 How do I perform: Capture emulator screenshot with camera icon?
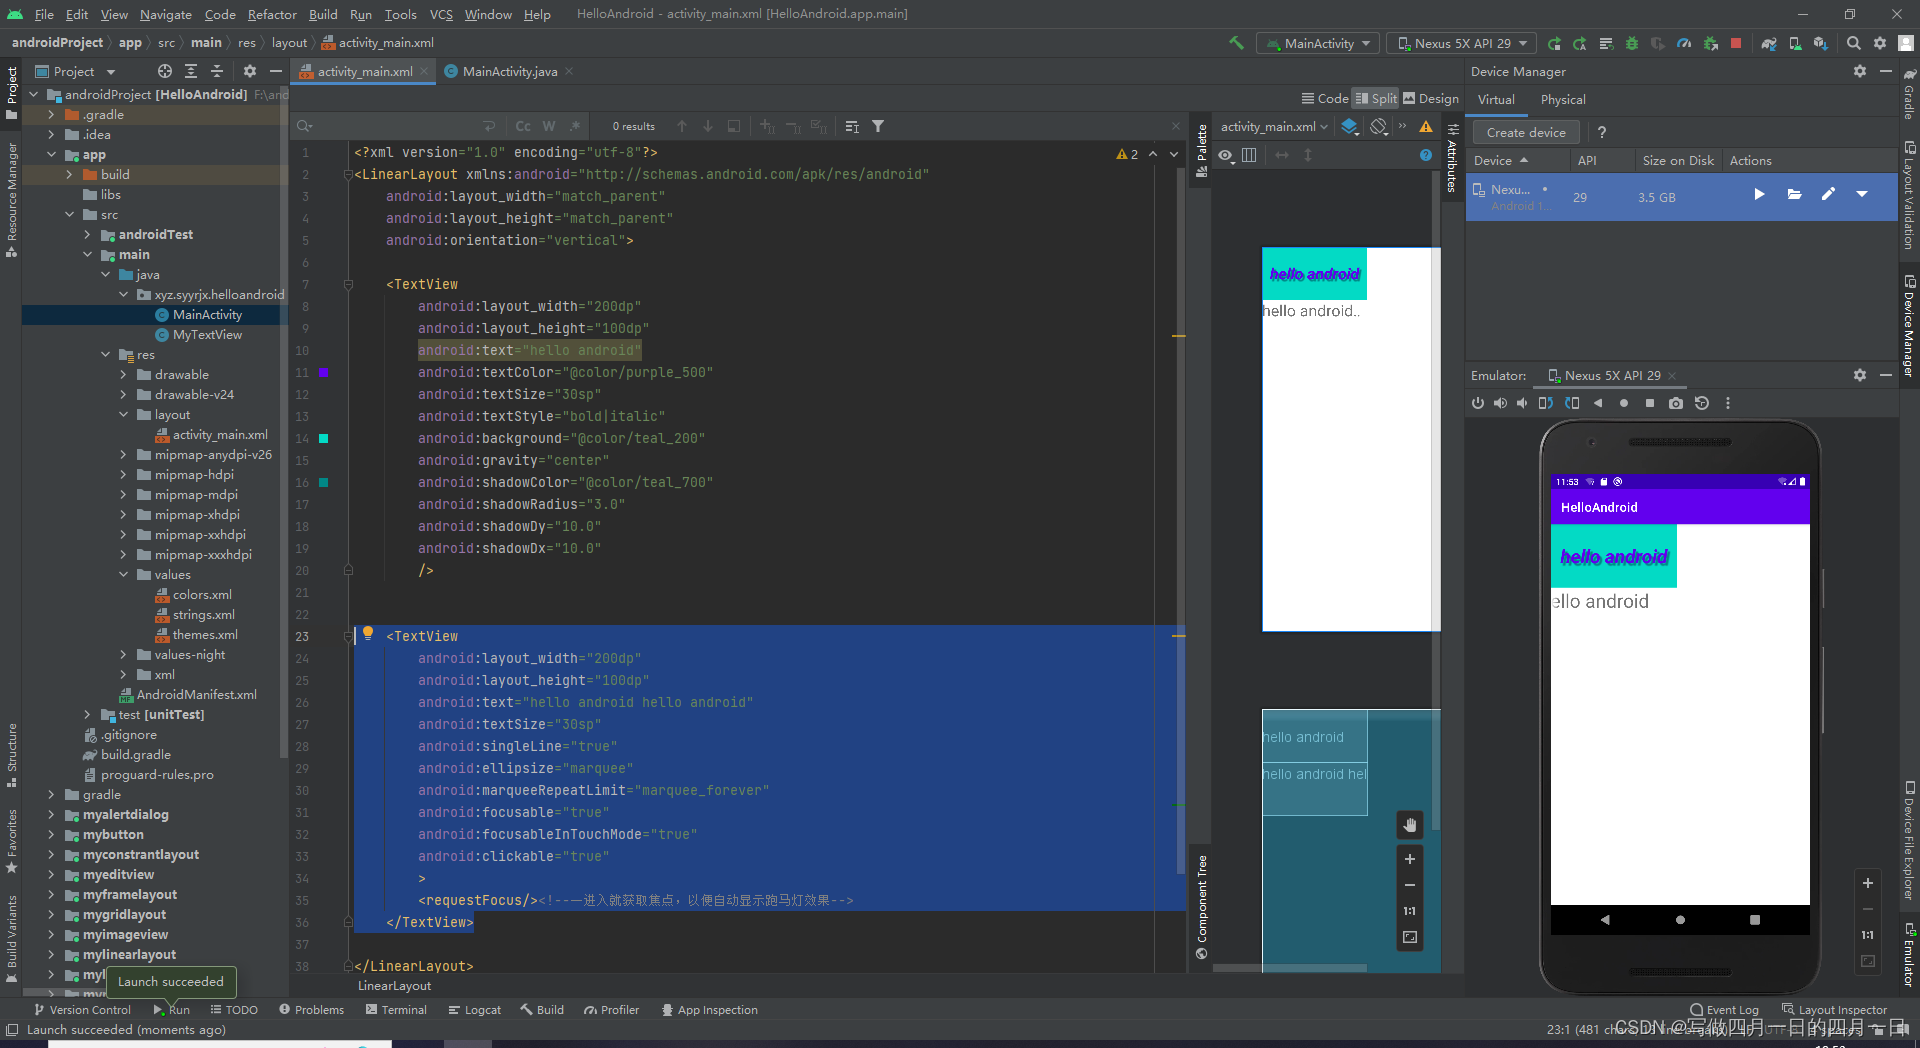pos(1676,403)
